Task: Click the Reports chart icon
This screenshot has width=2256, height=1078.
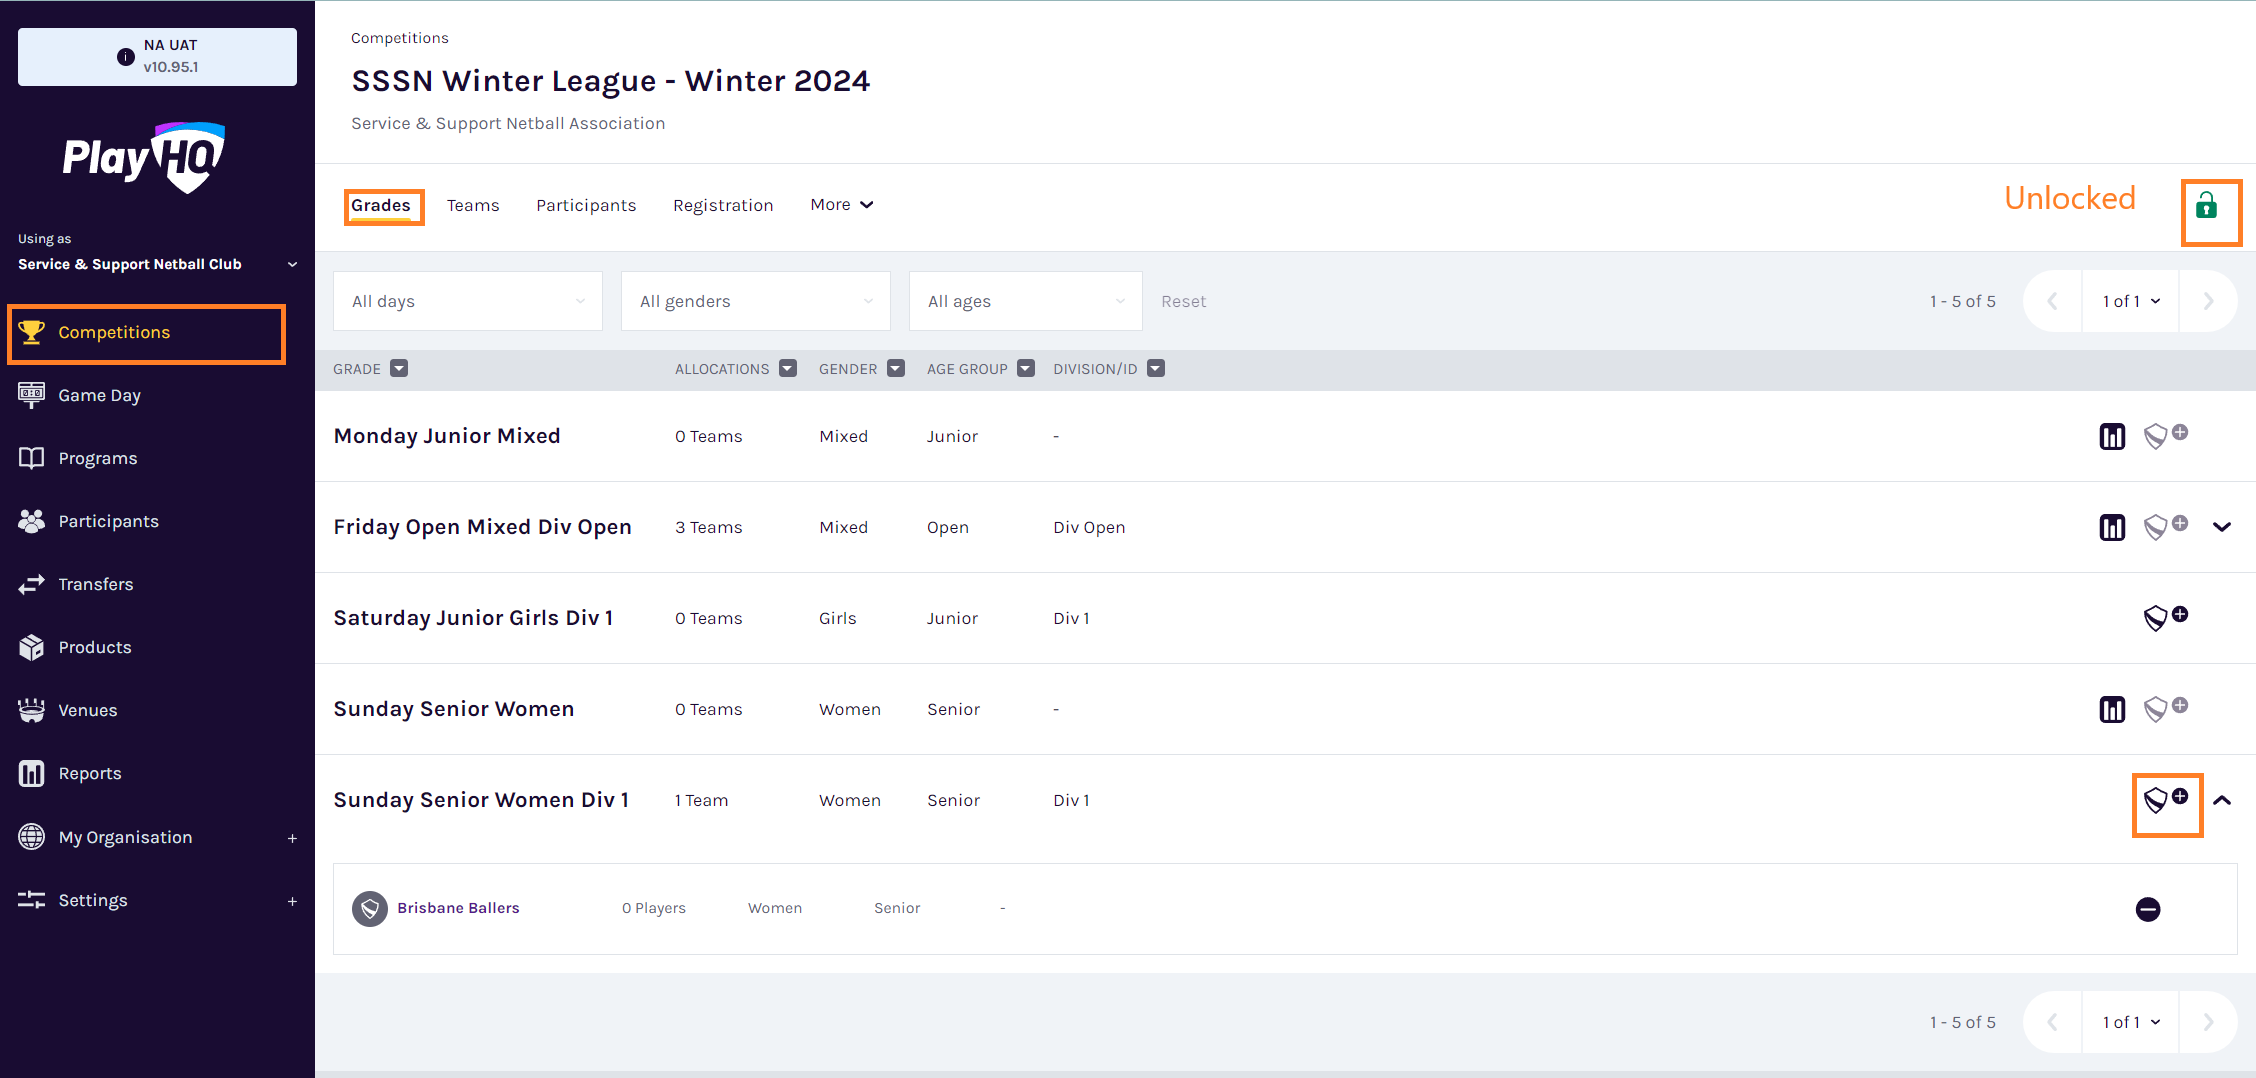Action: (x=32, y=773)
